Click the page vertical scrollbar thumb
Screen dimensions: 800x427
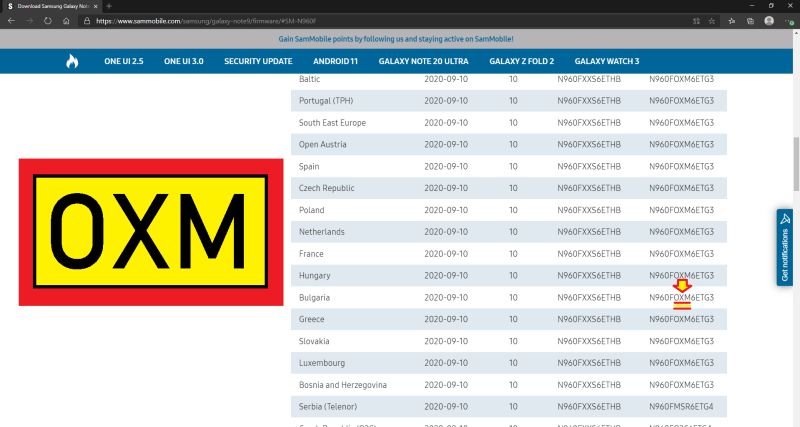796,164
